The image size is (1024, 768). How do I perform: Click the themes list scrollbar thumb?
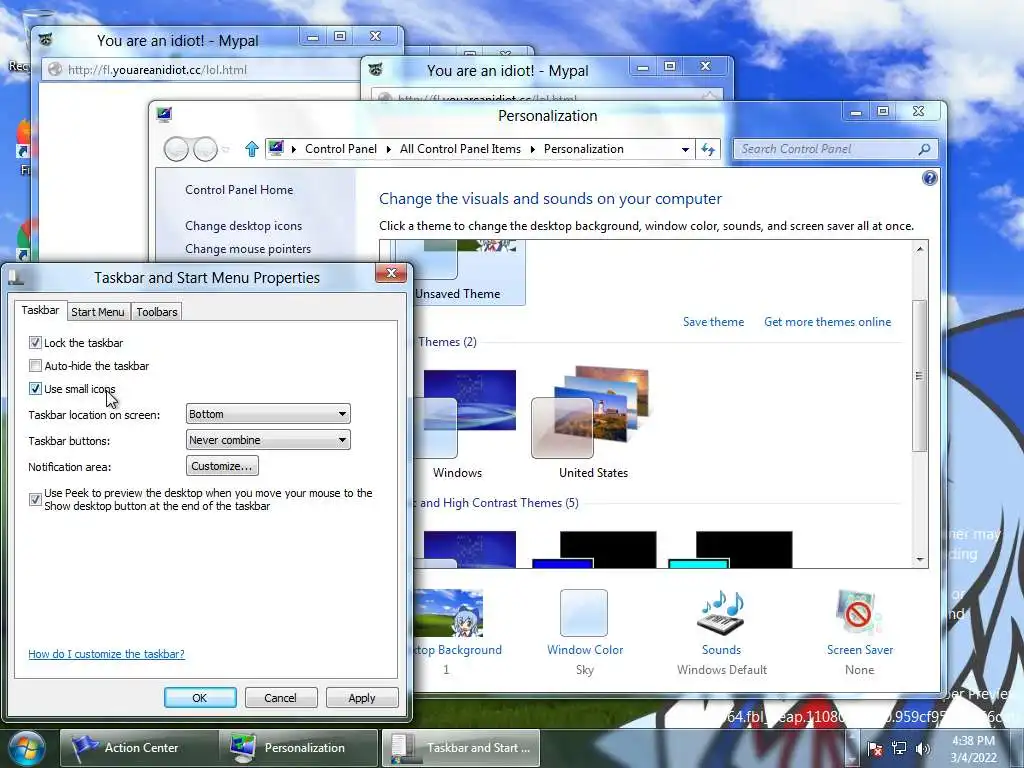pos(920,376)
